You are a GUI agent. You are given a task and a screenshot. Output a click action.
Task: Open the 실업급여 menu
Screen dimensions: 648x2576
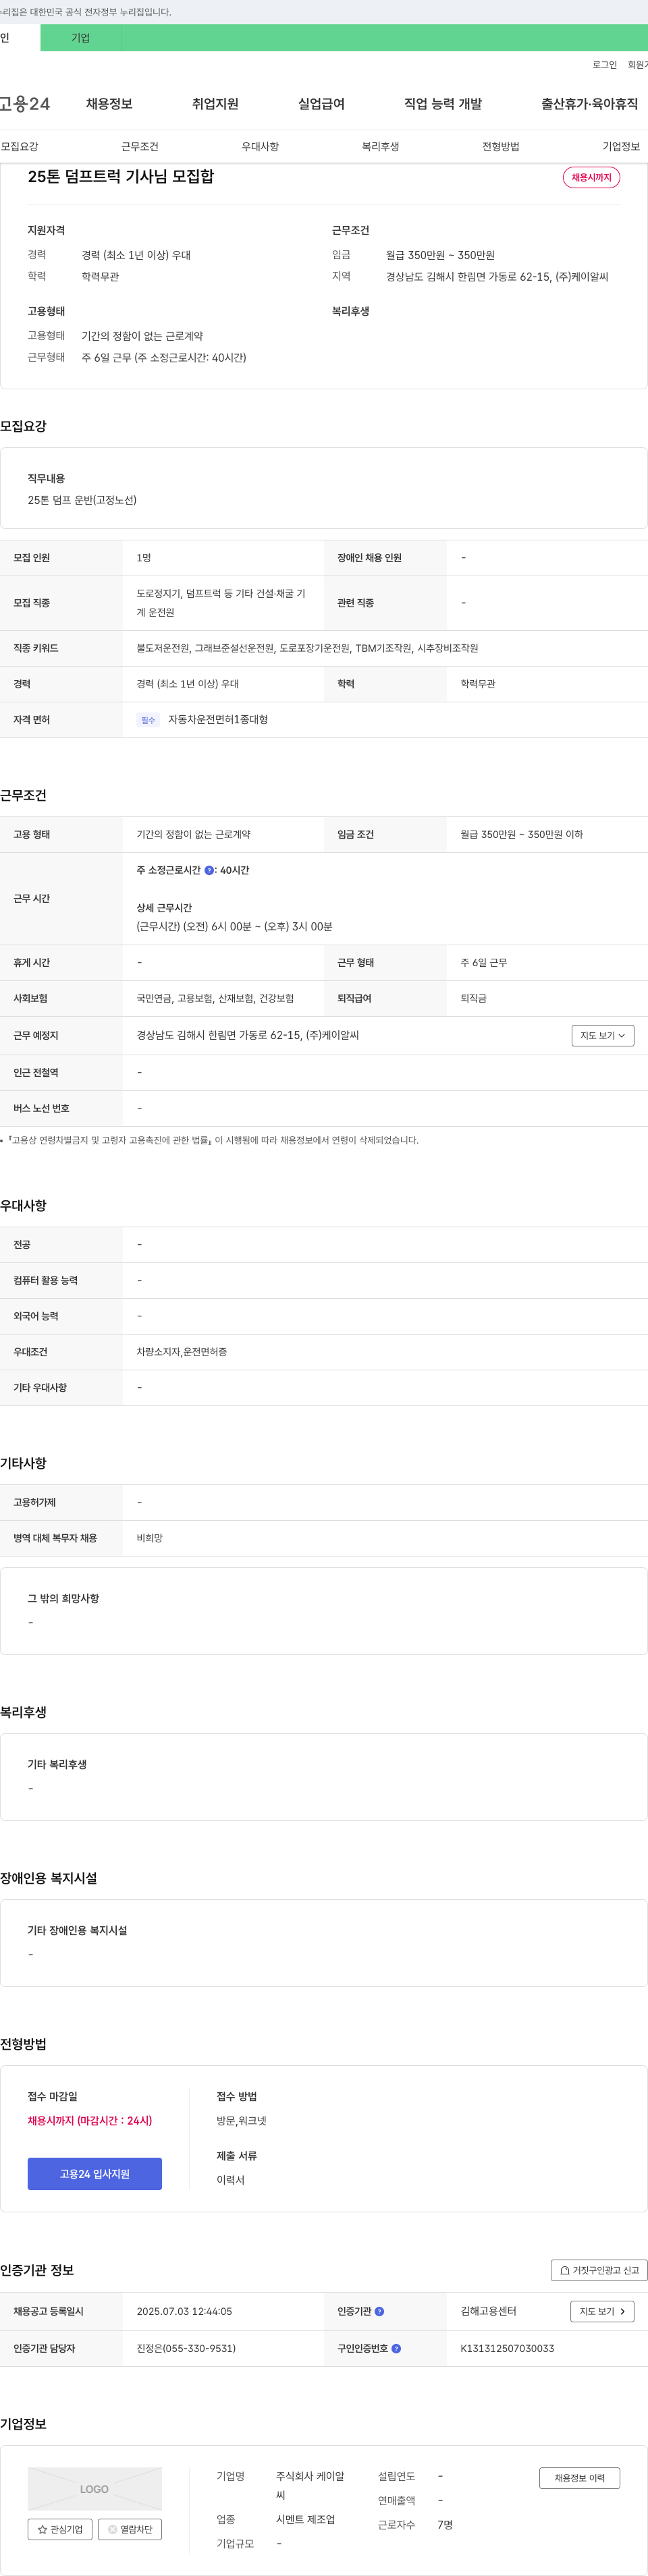321,104
